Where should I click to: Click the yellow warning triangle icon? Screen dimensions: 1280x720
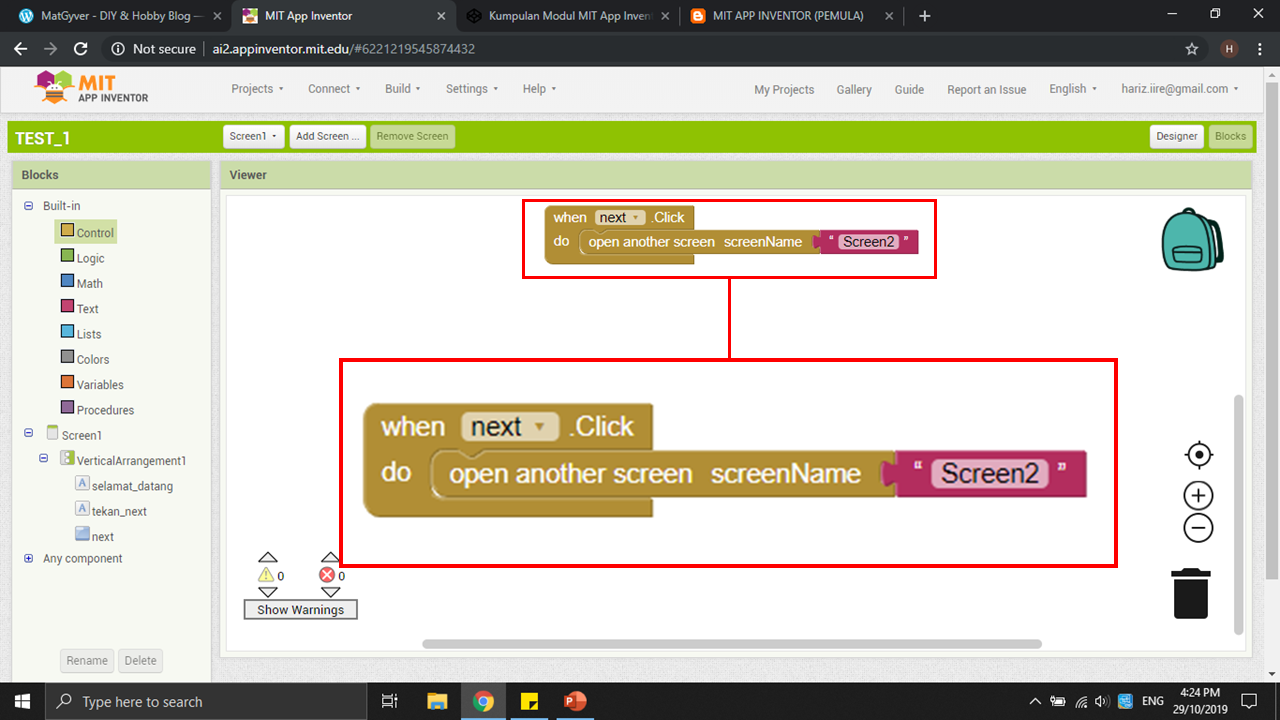pos(266,575)
